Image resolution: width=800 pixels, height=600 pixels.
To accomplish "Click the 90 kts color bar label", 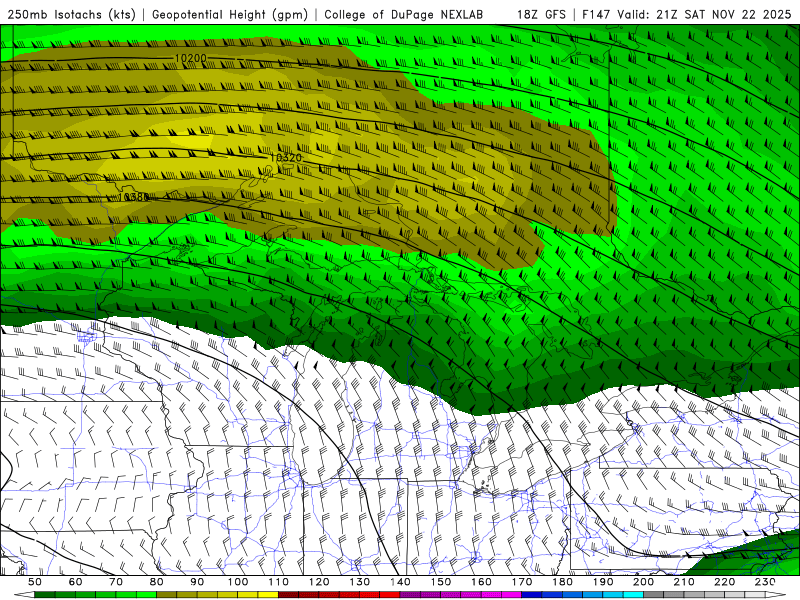I will [197, 582].
